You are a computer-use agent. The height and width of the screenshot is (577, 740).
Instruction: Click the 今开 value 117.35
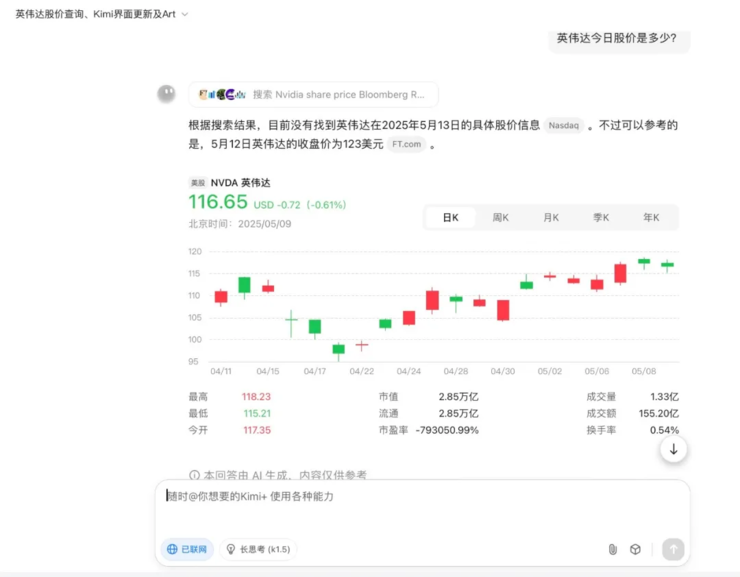coord(257,430)
